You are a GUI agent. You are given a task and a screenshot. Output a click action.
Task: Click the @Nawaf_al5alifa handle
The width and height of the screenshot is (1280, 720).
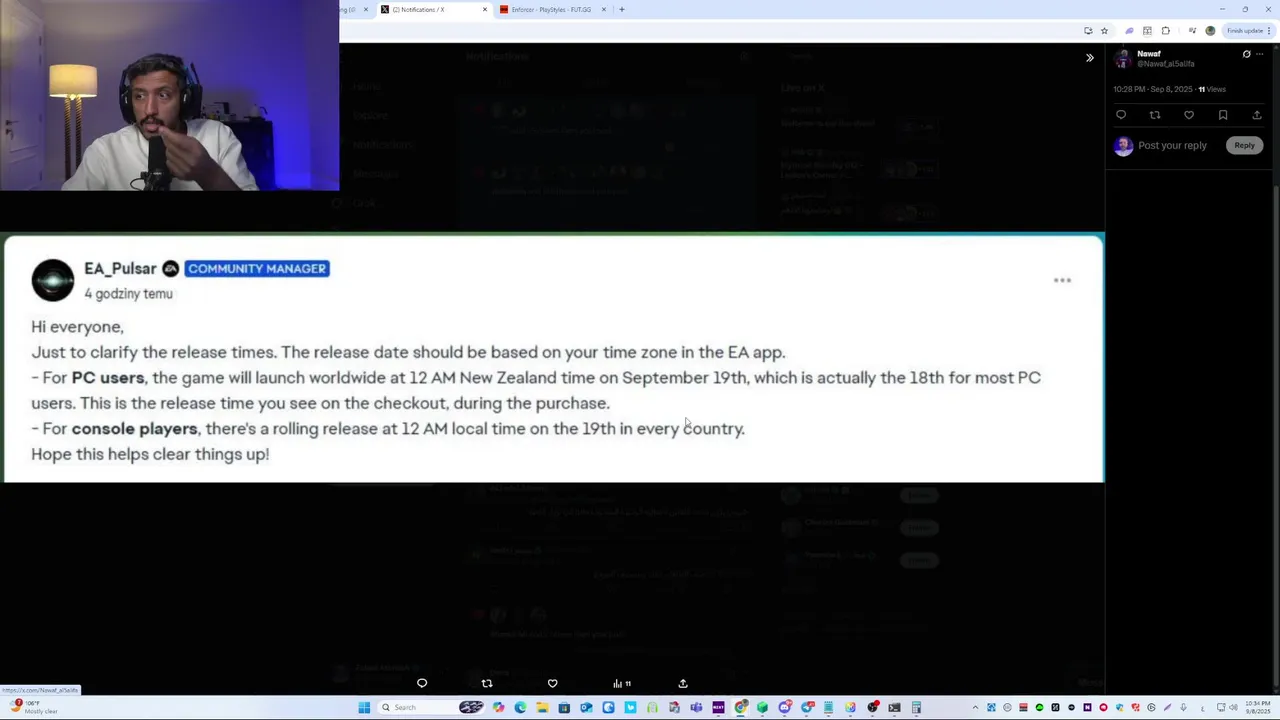click(x=1165, y=64)
